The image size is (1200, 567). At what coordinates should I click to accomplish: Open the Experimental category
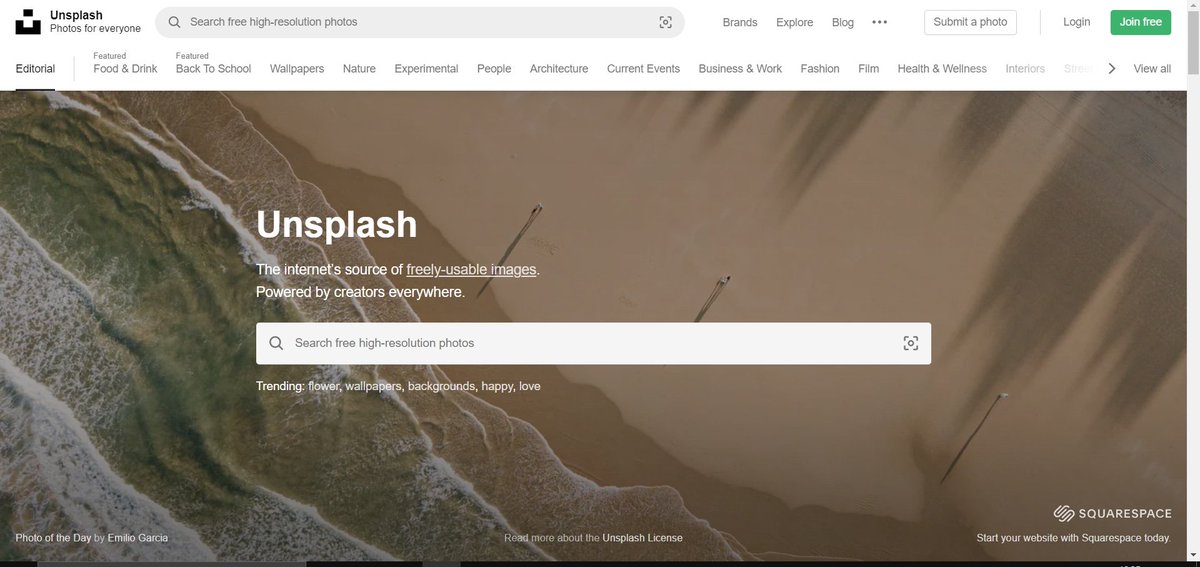tap(426, 69)
